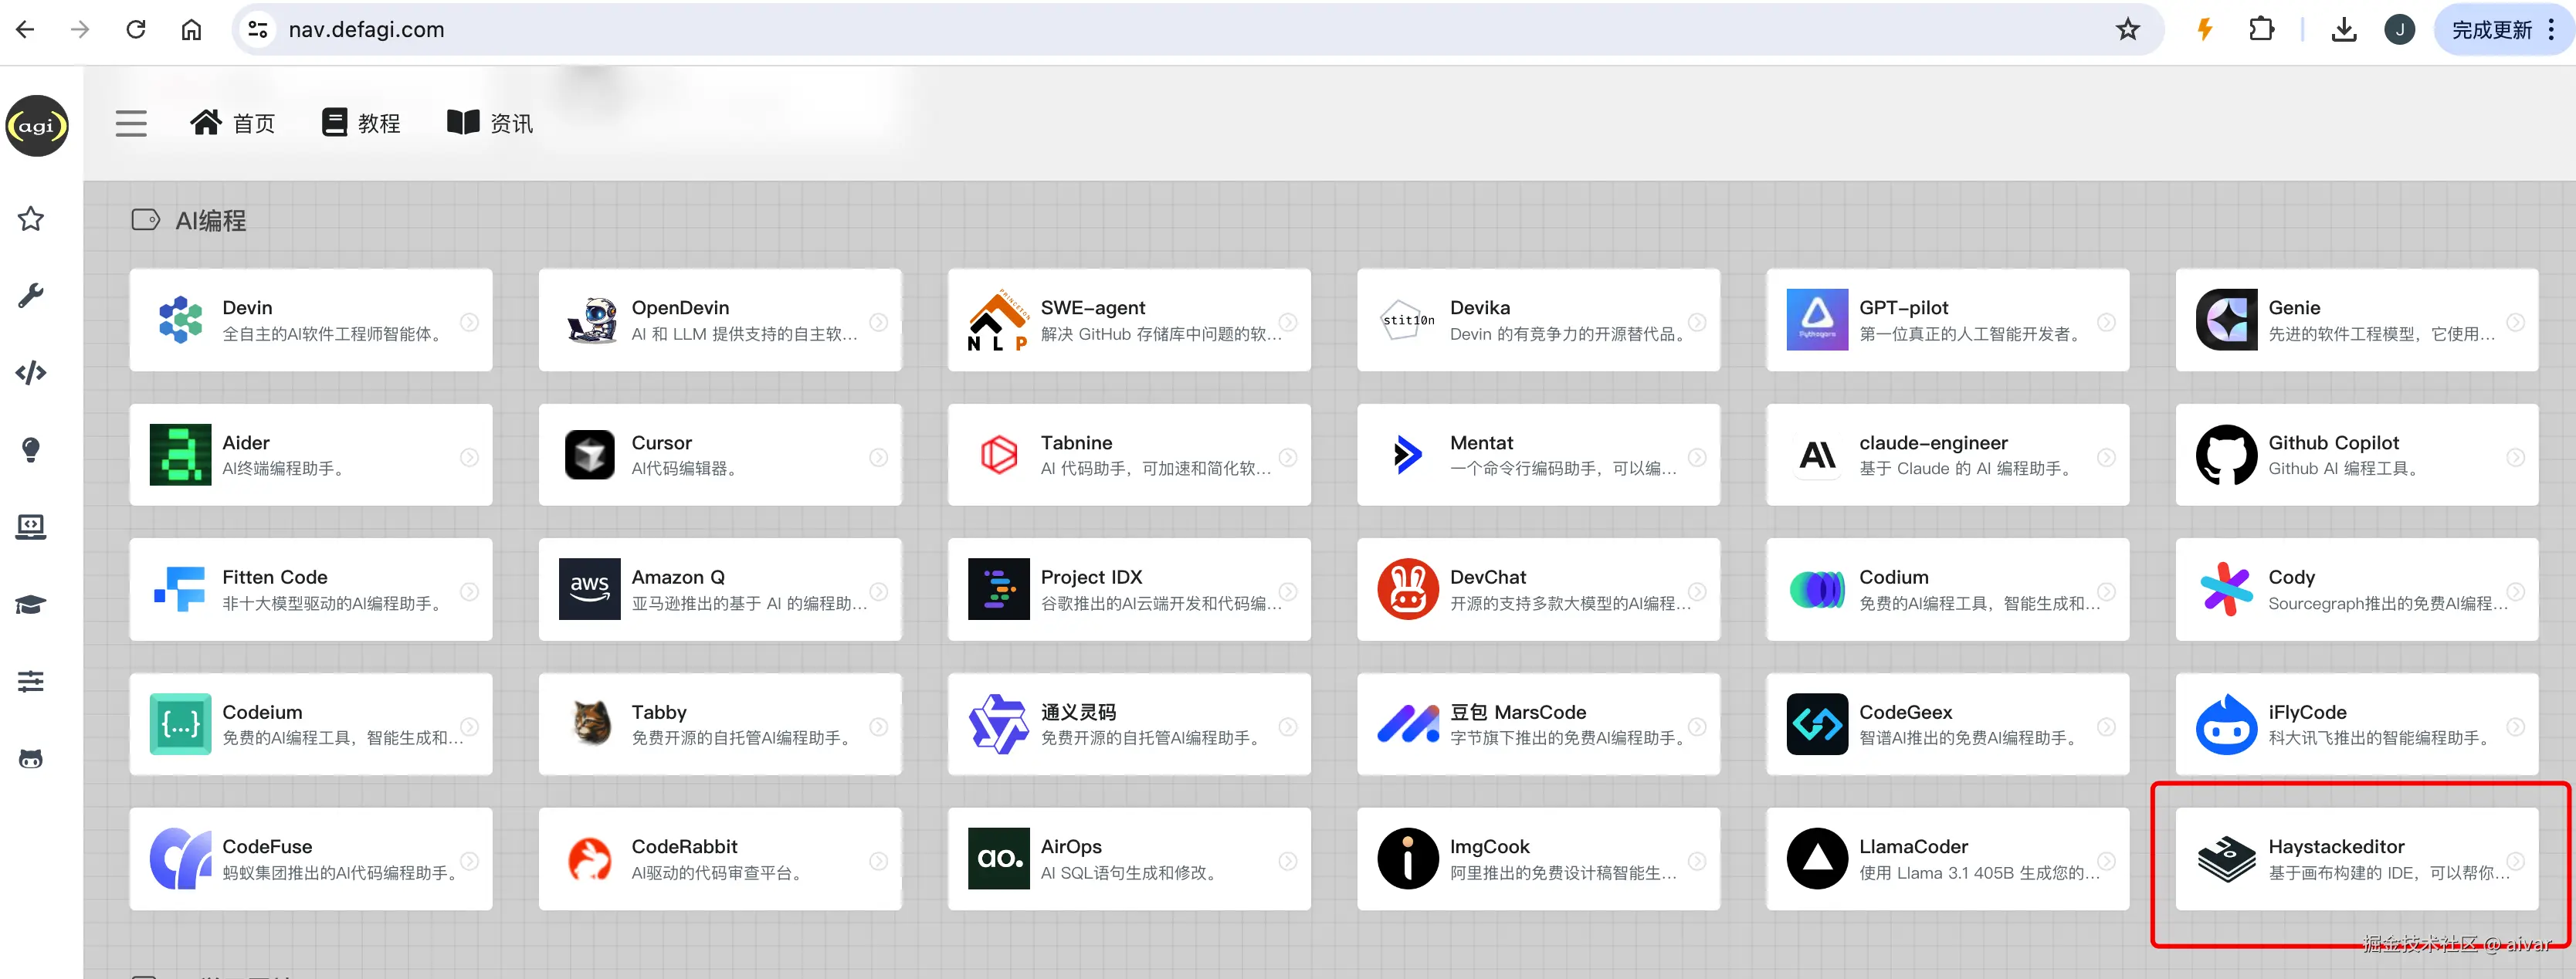
Task: Open the 资讯 news menu item
Action: point(490,123)
